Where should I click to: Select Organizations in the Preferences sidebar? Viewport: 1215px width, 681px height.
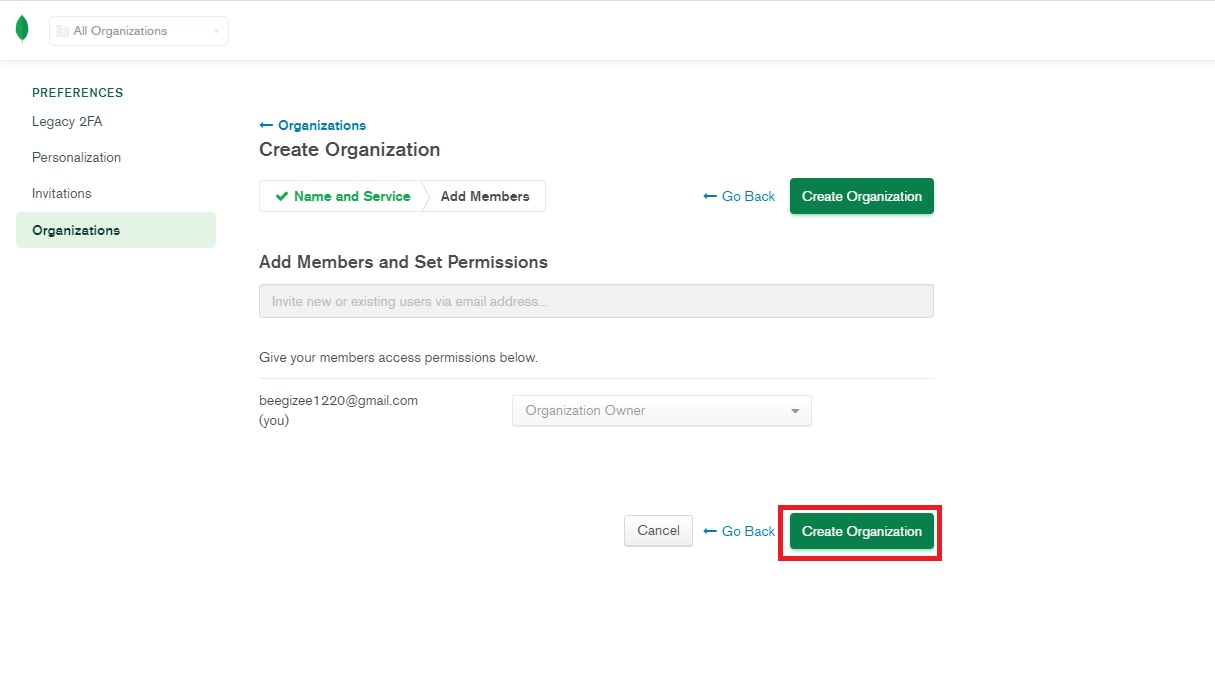(76, 230)
